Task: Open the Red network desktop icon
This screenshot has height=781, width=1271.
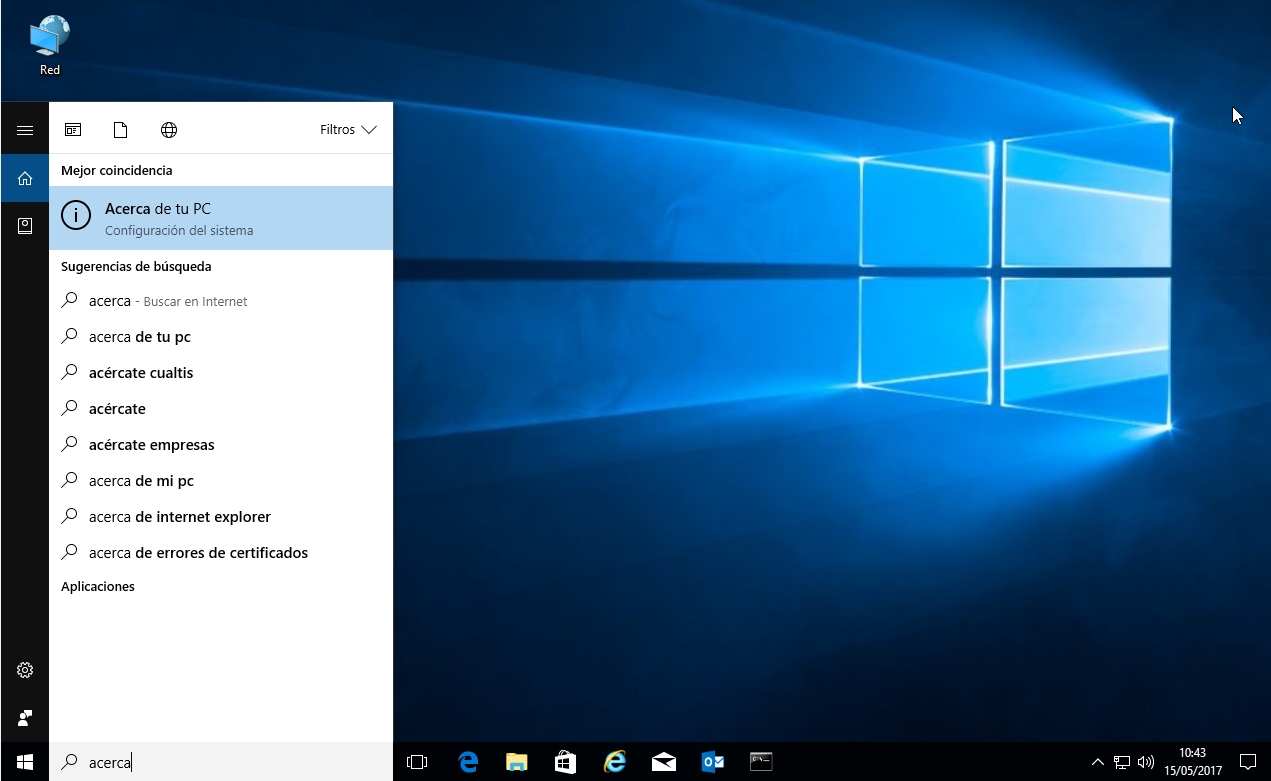Action: pos(50,46)
